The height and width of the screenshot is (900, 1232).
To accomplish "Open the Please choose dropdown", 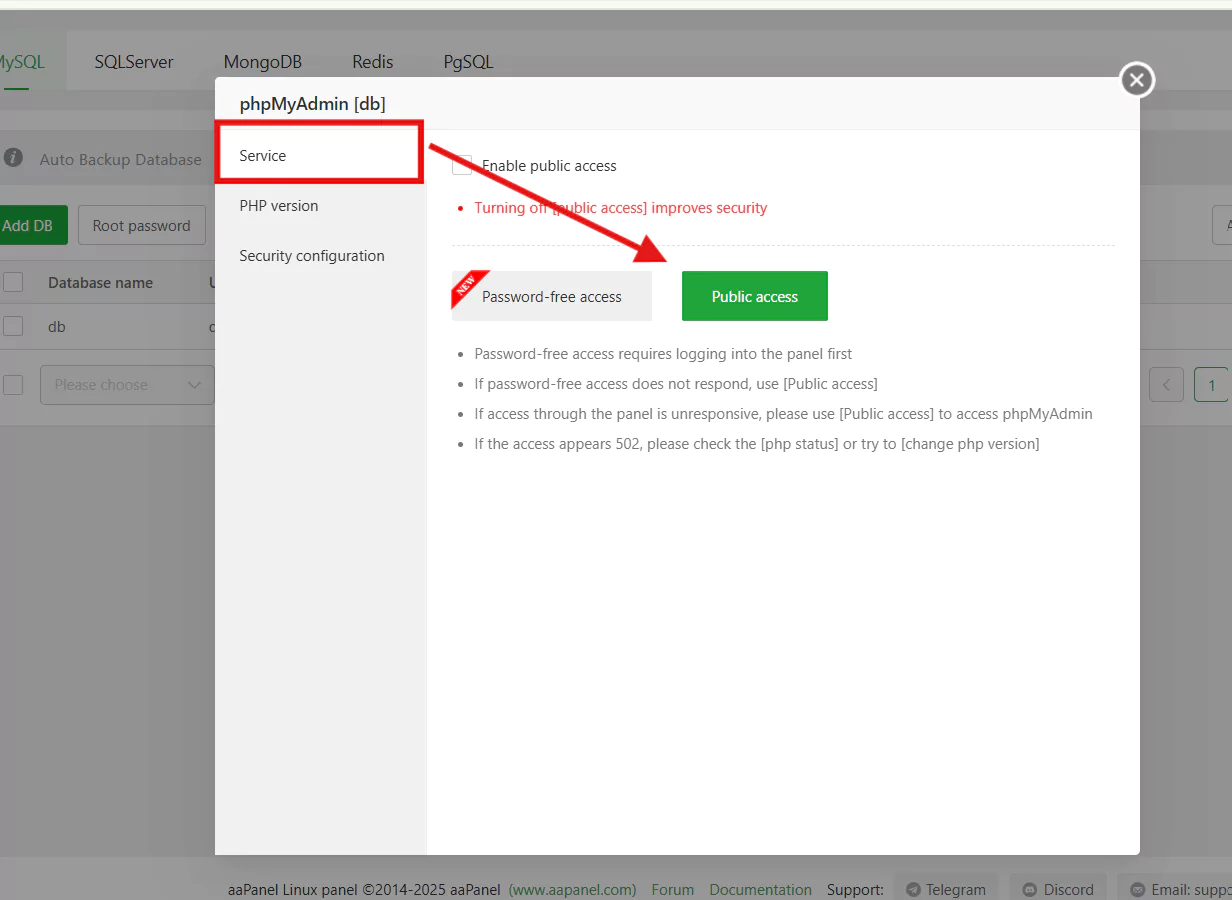I will pos(127,385).
